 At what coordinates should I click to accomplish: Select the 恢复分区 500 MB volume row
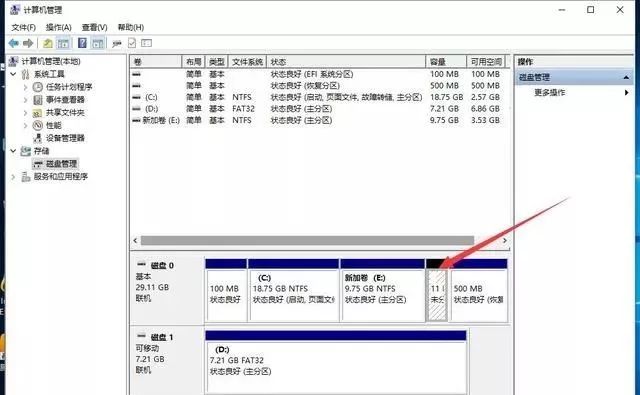(319, 86)
